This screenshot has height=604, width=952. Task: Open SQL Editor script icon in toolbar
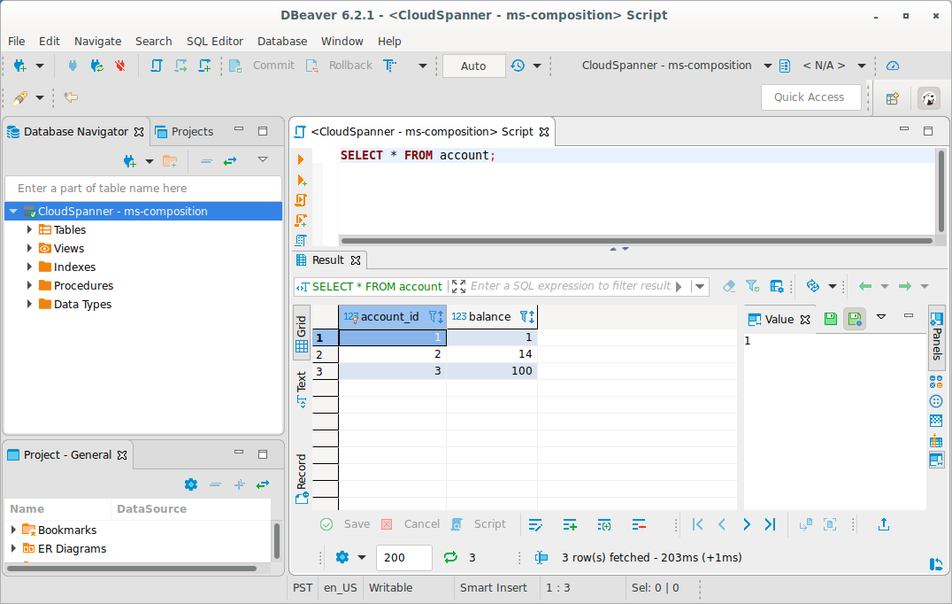point(156,66)
